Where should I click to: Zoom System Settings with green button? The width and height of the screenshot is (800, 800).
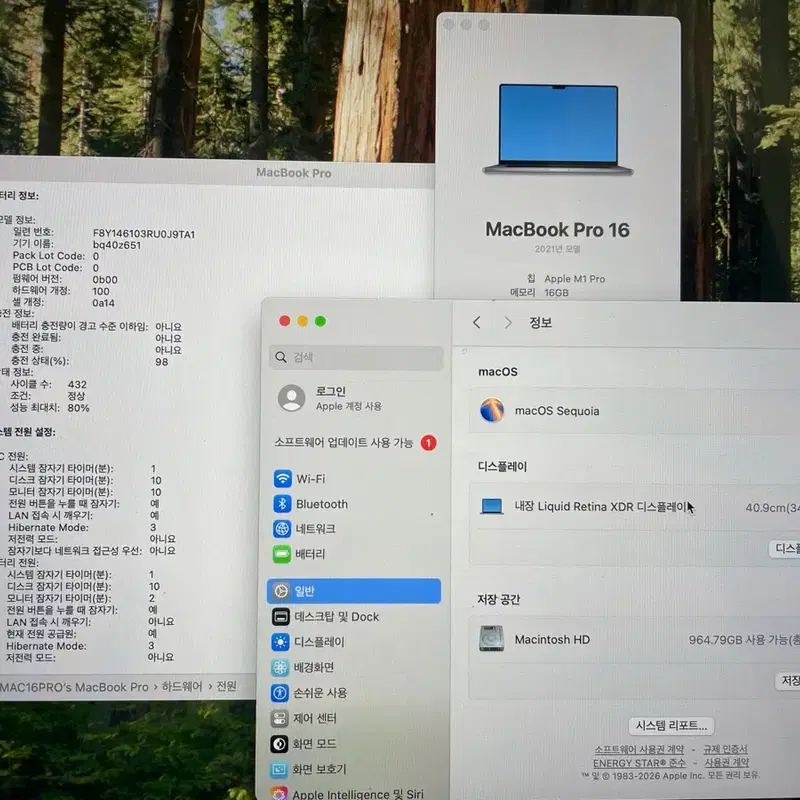tap(320, 321)
